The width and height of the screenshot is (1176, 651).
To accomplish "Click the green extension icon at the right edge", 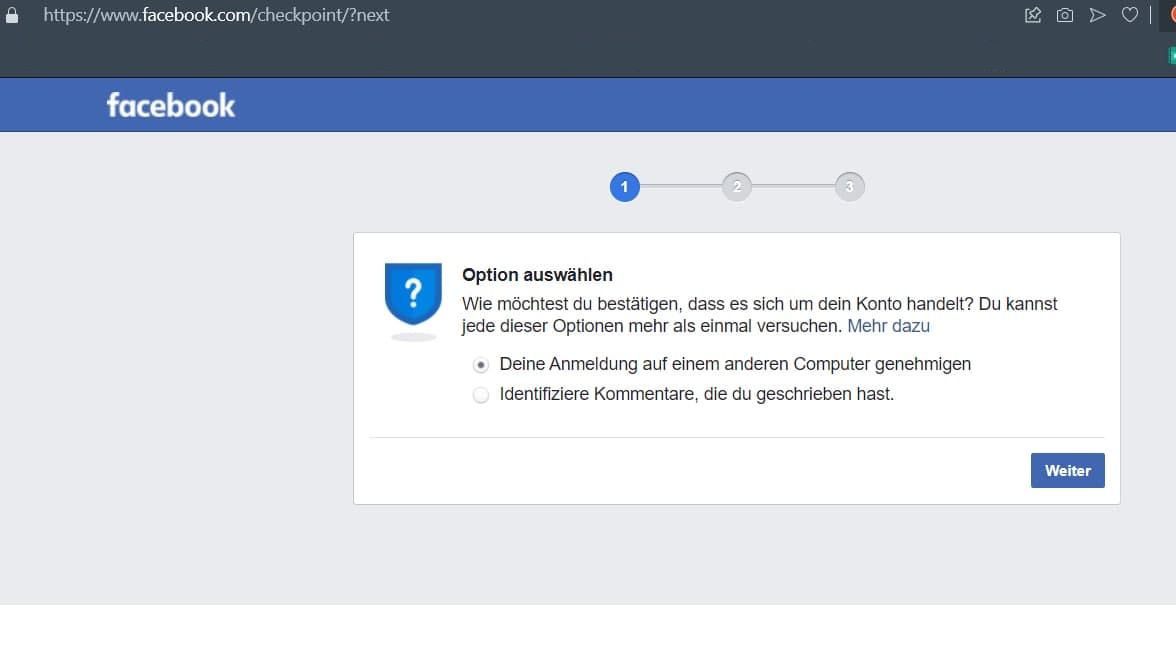I will 1172,56.
